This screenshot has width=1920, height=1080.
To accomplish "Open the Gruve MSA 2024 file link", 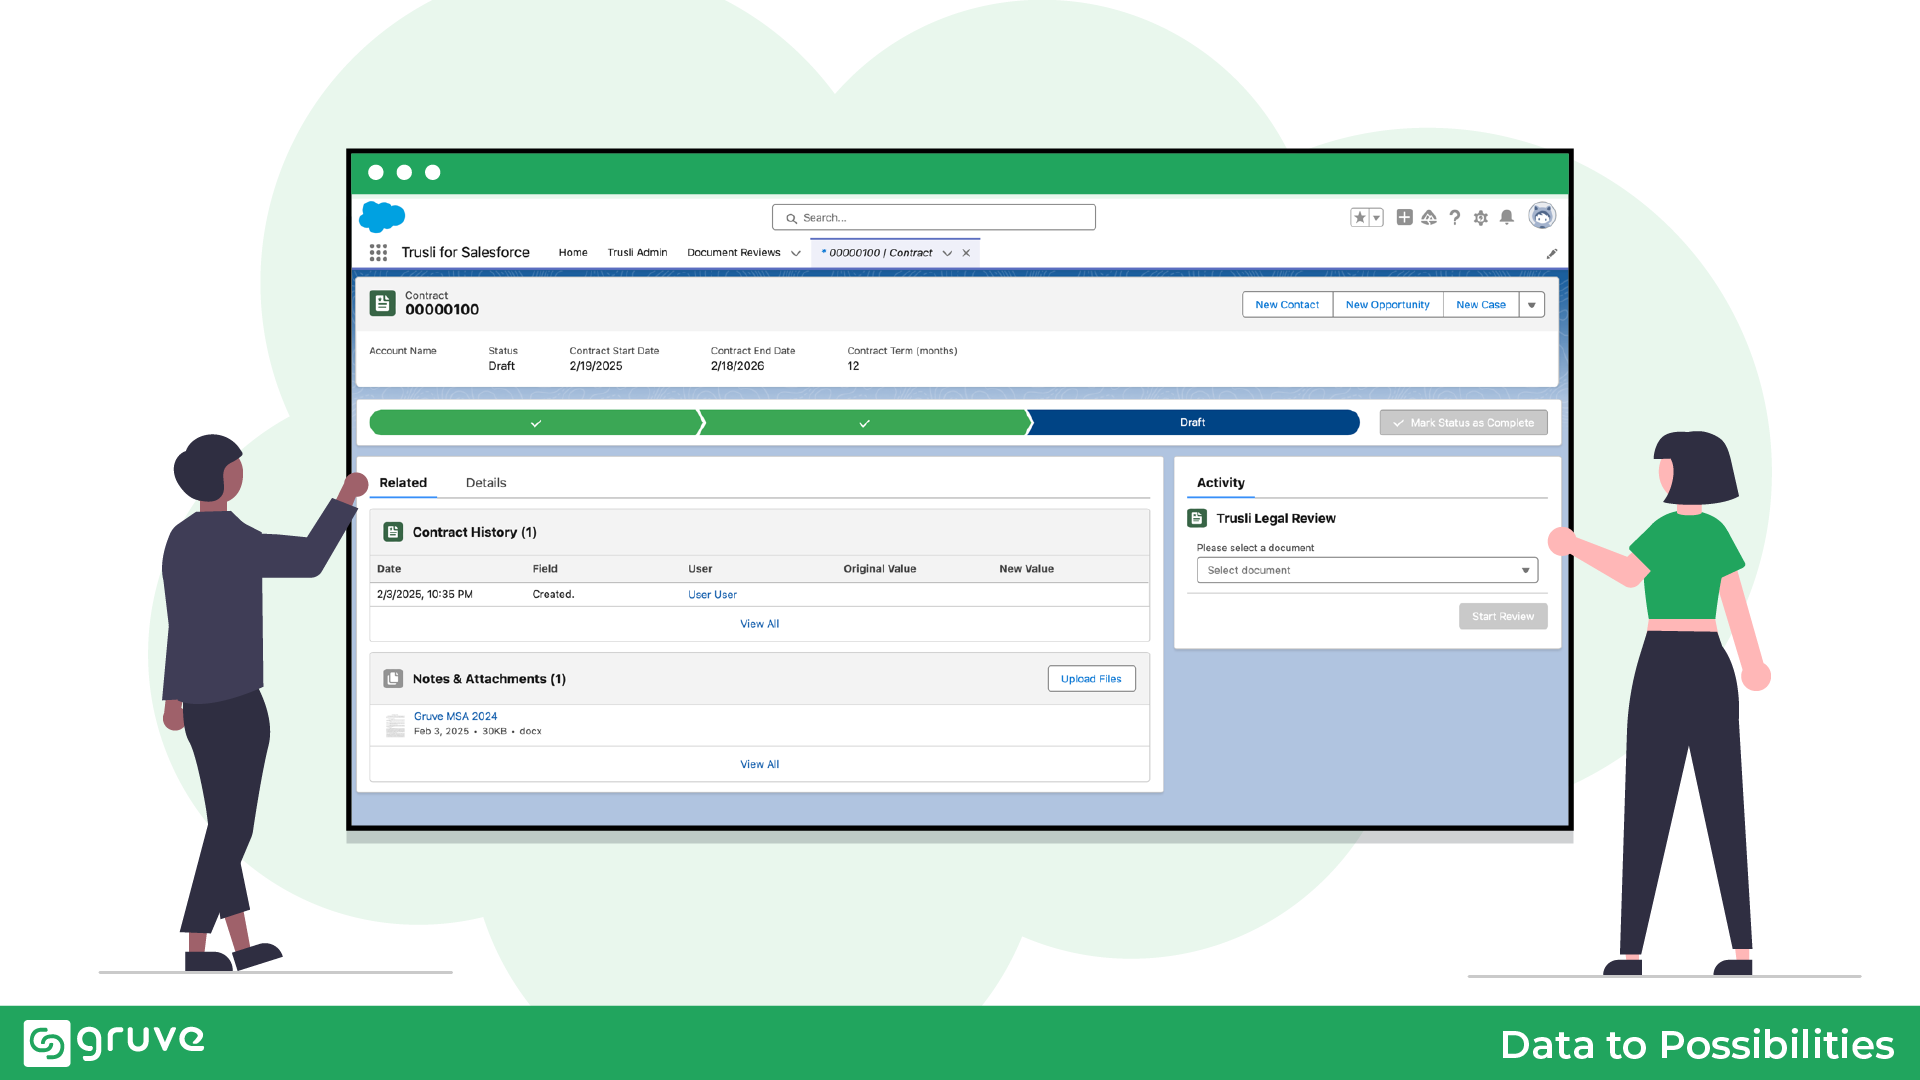I will [x=455, y=717].
